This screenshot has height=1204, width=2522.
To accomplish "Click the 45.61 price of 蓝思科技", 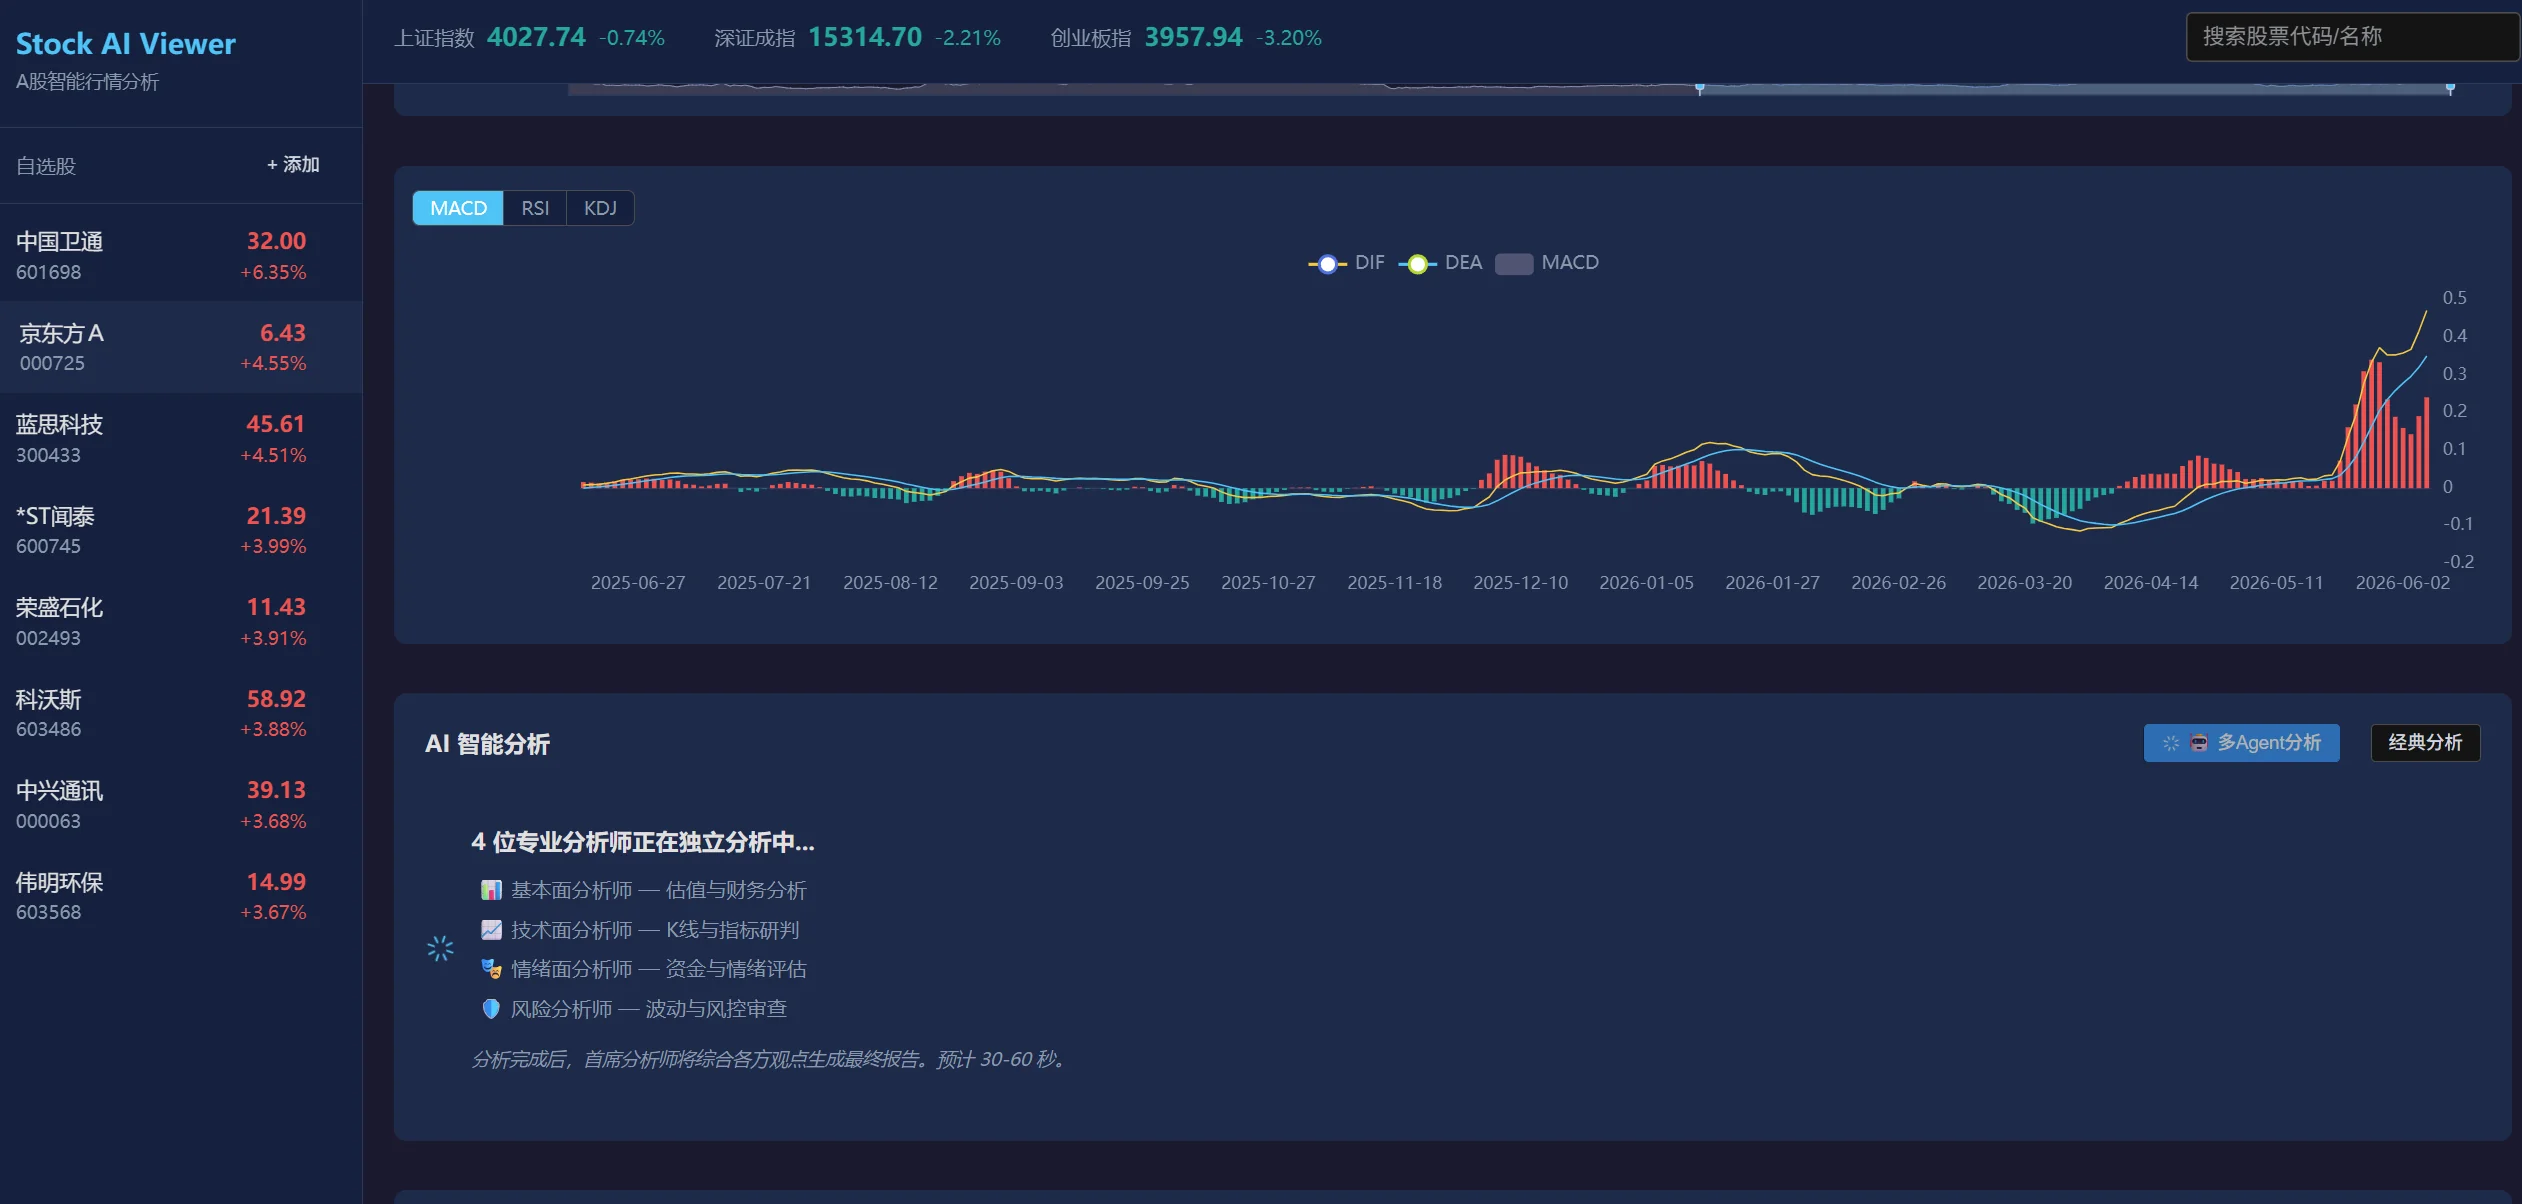I will (275, 424).
